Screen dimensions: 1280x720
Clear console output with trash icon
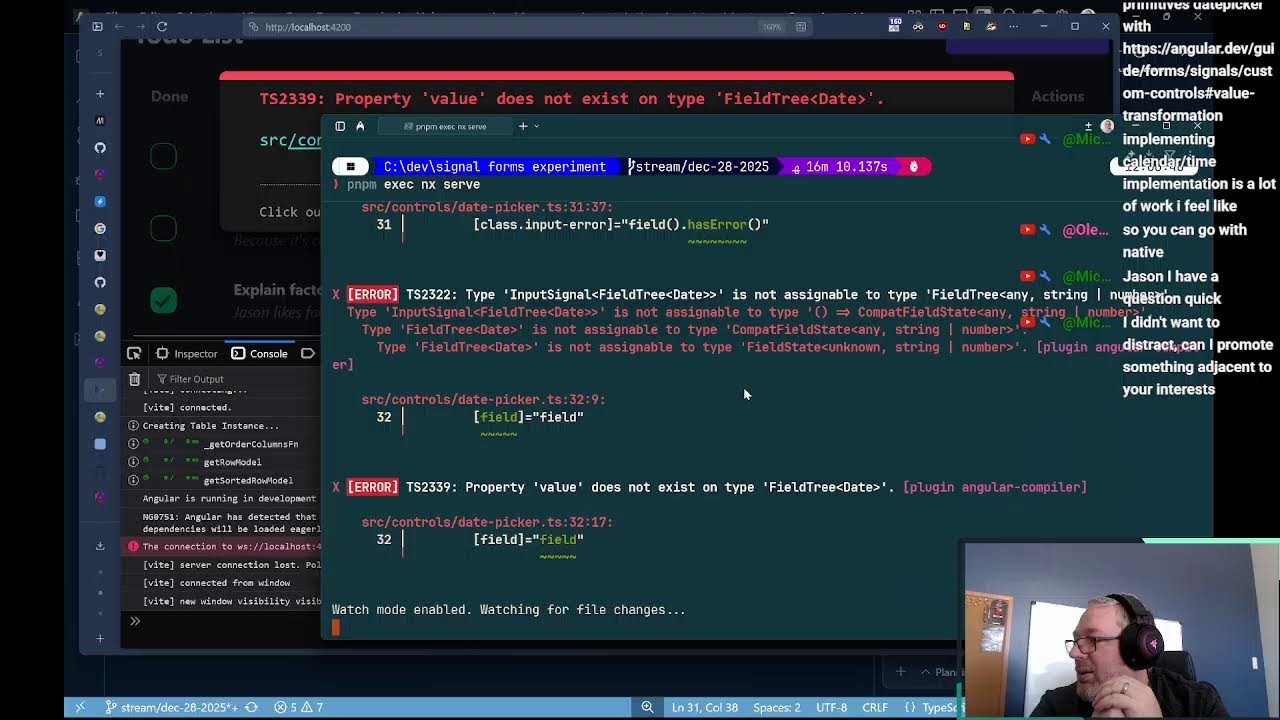pos(134,379)
